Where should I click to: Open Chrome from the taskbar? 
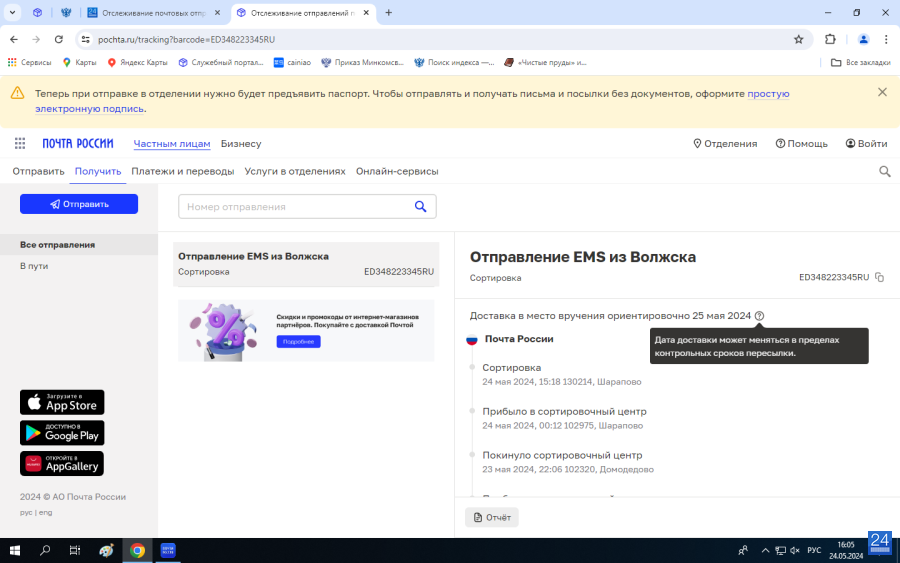tap(137, 550)
